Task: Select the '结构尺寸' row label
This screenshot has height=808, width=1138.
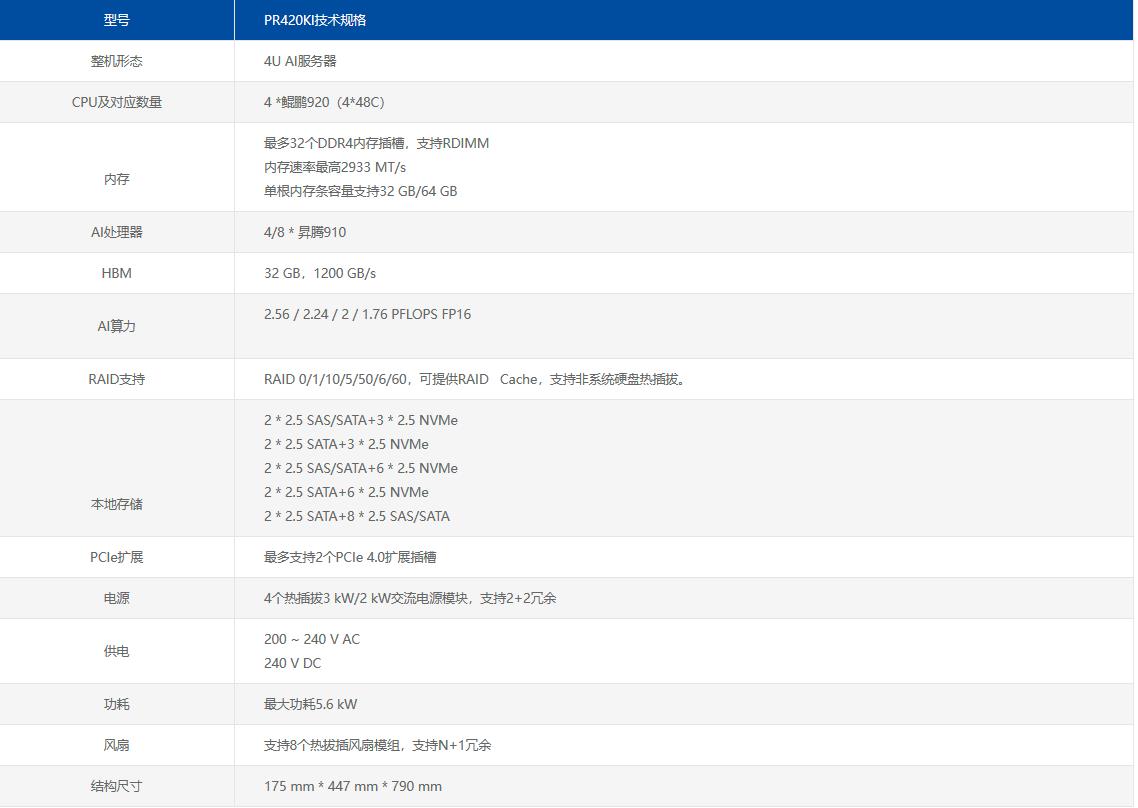Action: pyautogui.click(x=117, y=786)
